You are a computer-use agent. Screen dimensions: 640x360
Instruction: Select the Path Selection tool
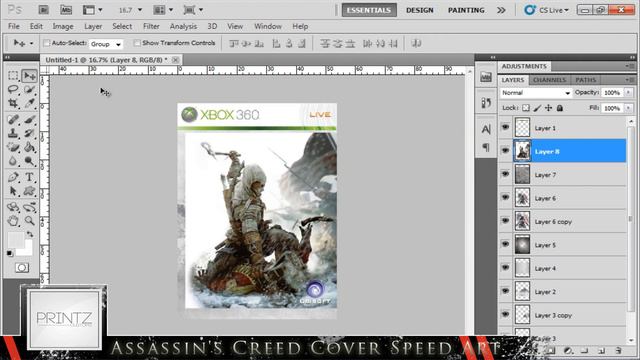pos(13,191)
